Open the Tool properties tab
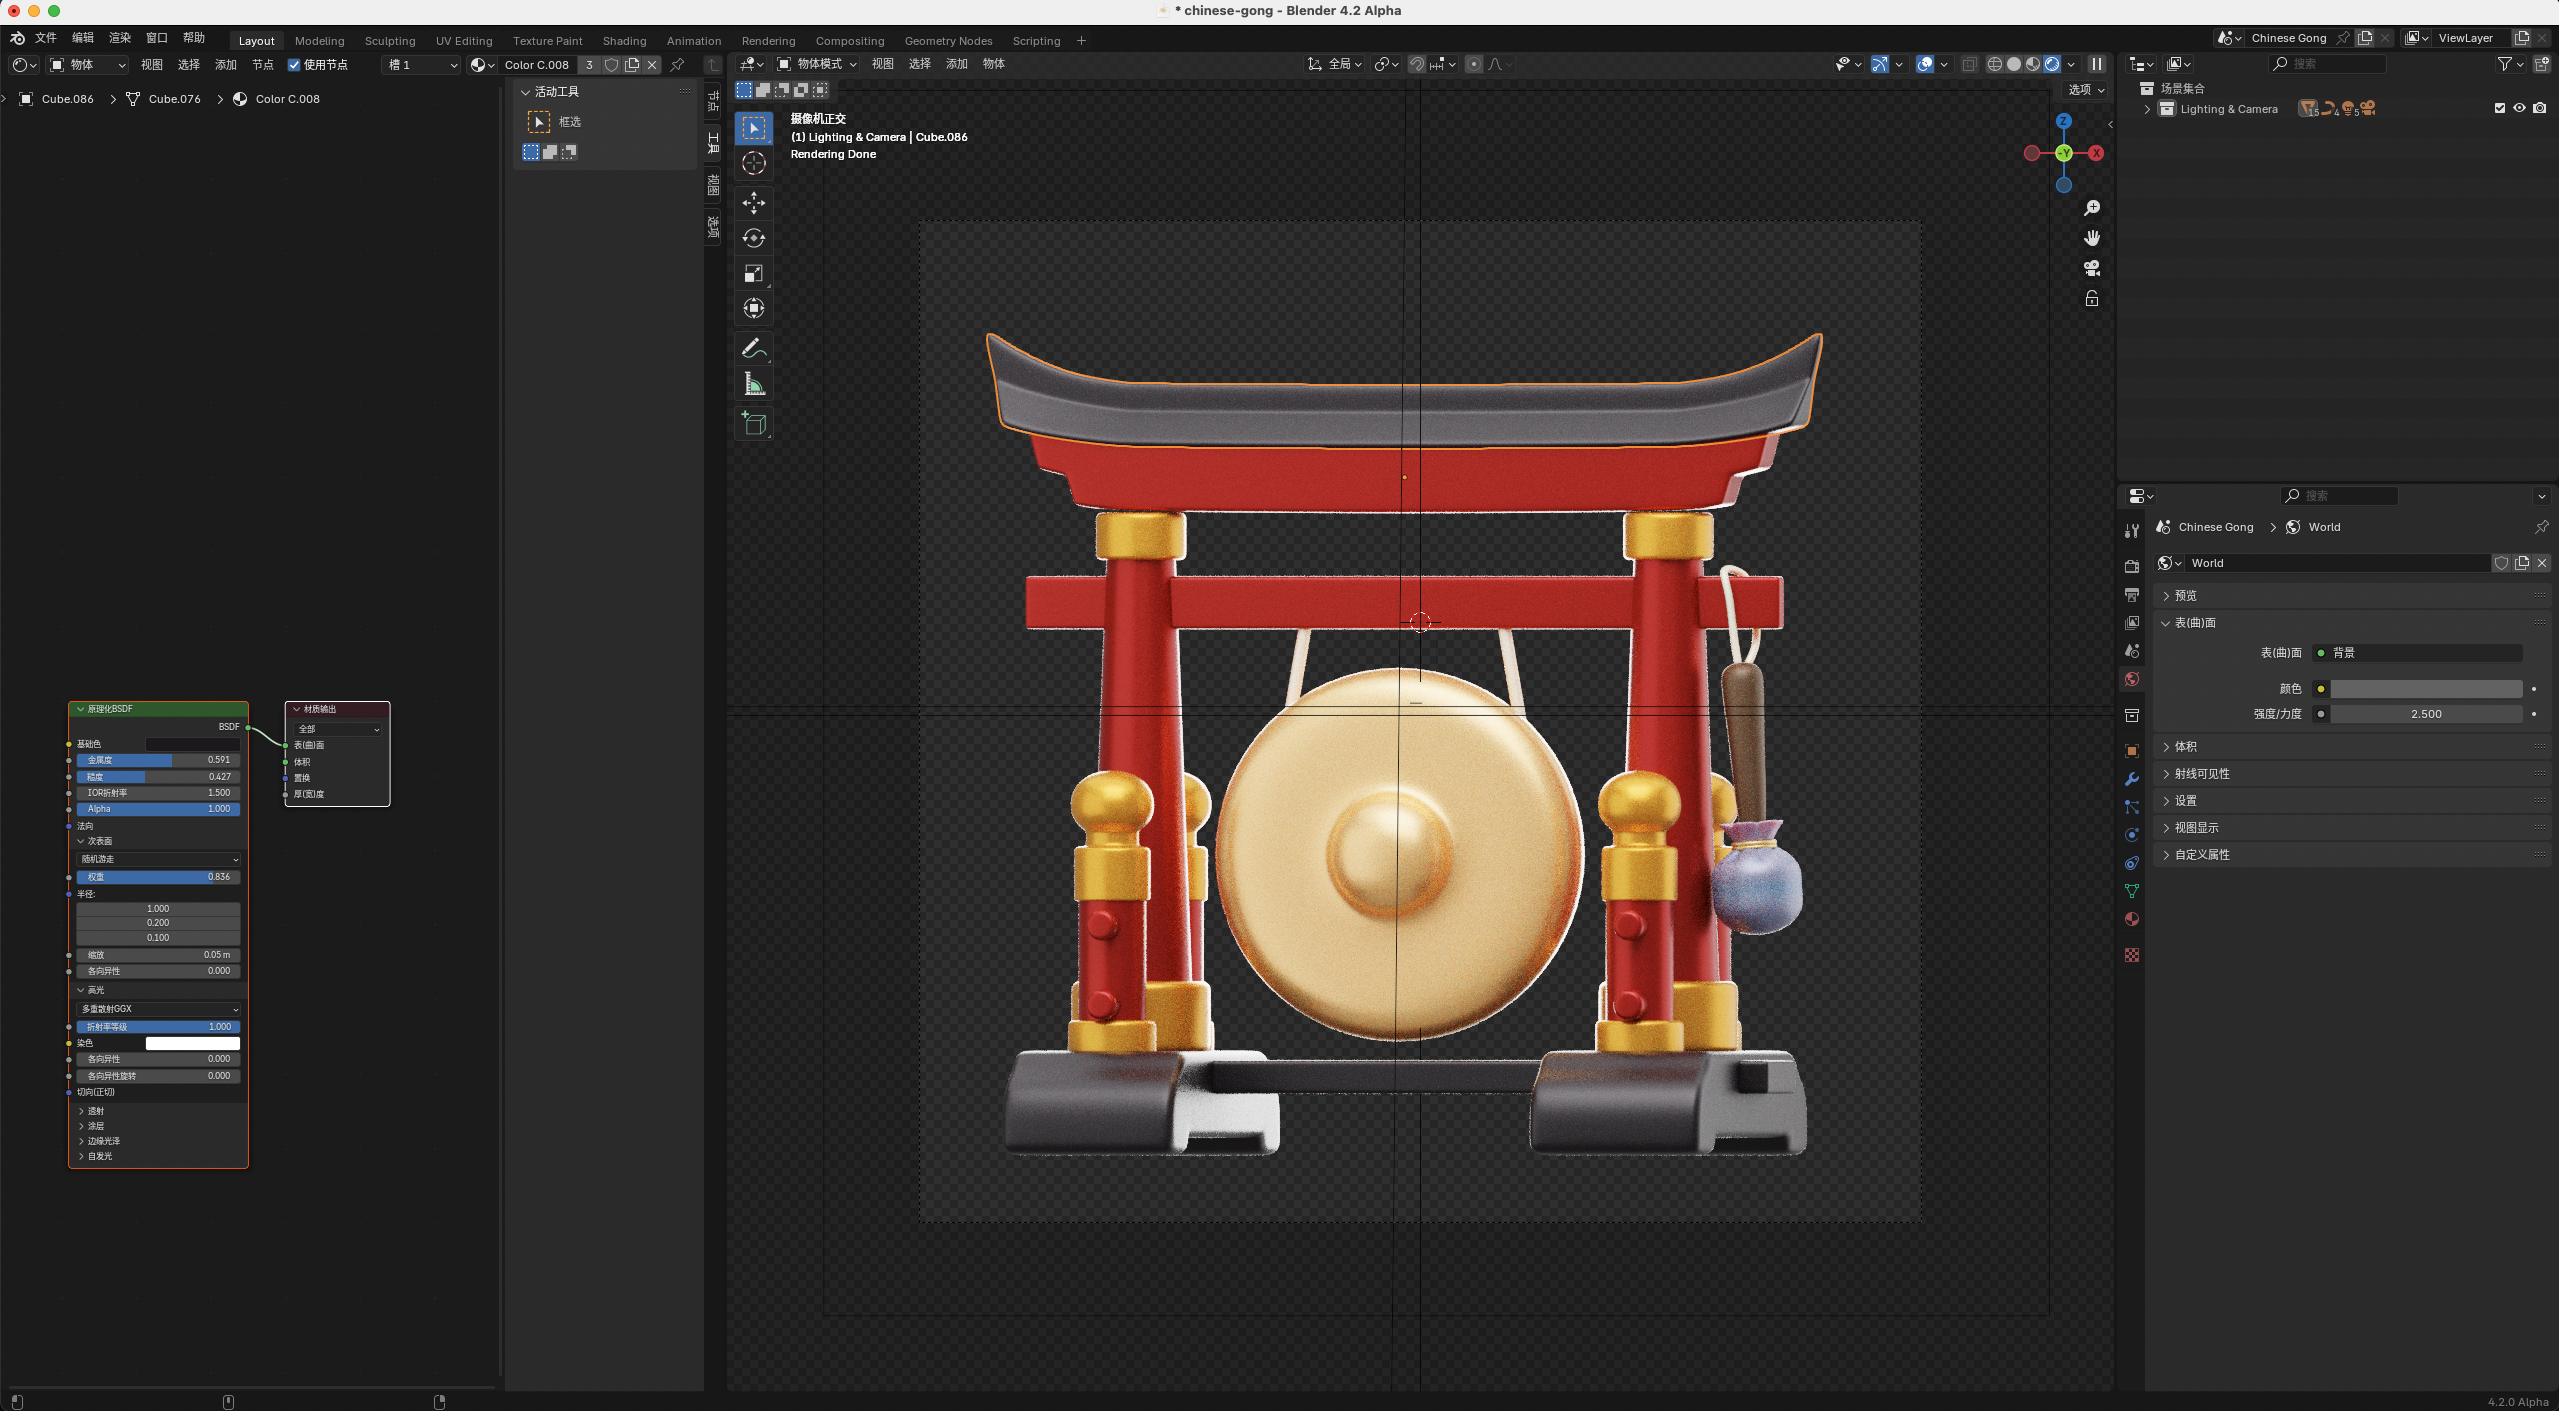The width and height of the screenshot is (2559, 1411). click(x=2132, y=530)
